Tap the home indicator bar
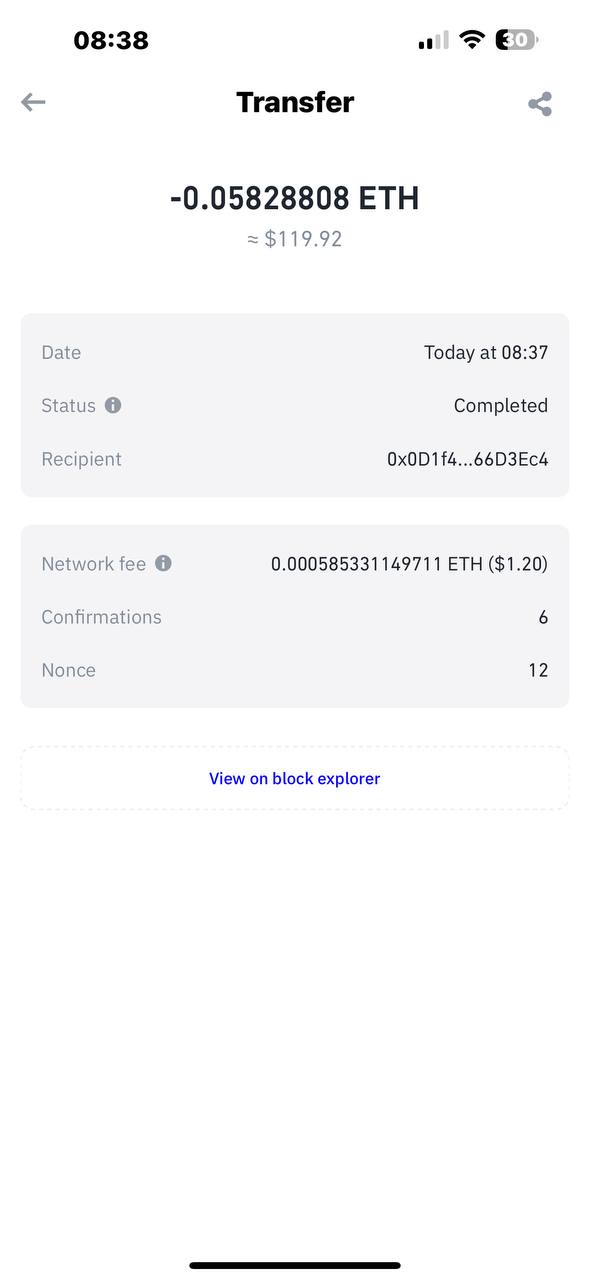This screenshot has width=590, height=1280. click(x=295, y=1265)
